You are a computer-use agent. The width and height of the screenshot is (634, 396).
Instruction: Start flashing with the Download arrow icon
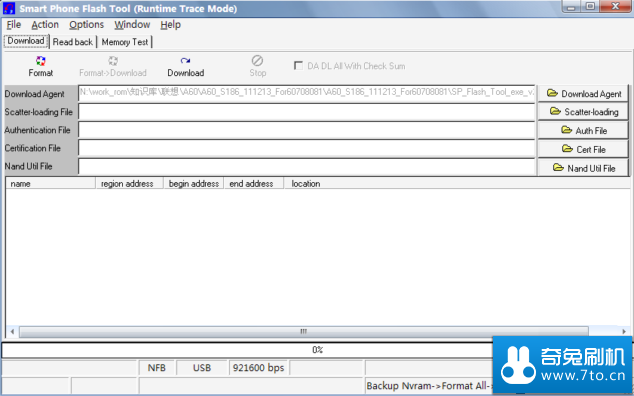(185, 61)
